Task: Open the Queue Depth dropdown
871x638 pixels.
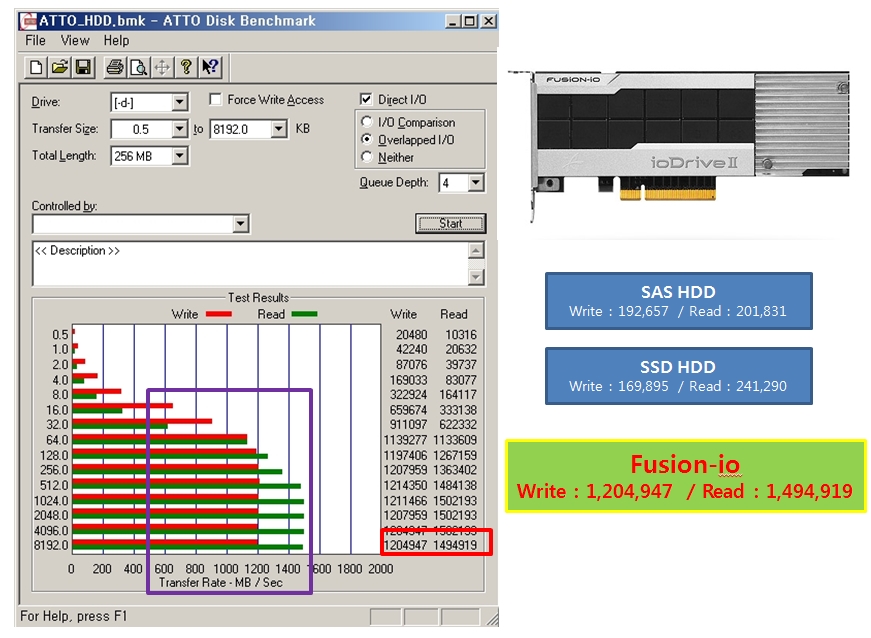Action: click(475, 183)
